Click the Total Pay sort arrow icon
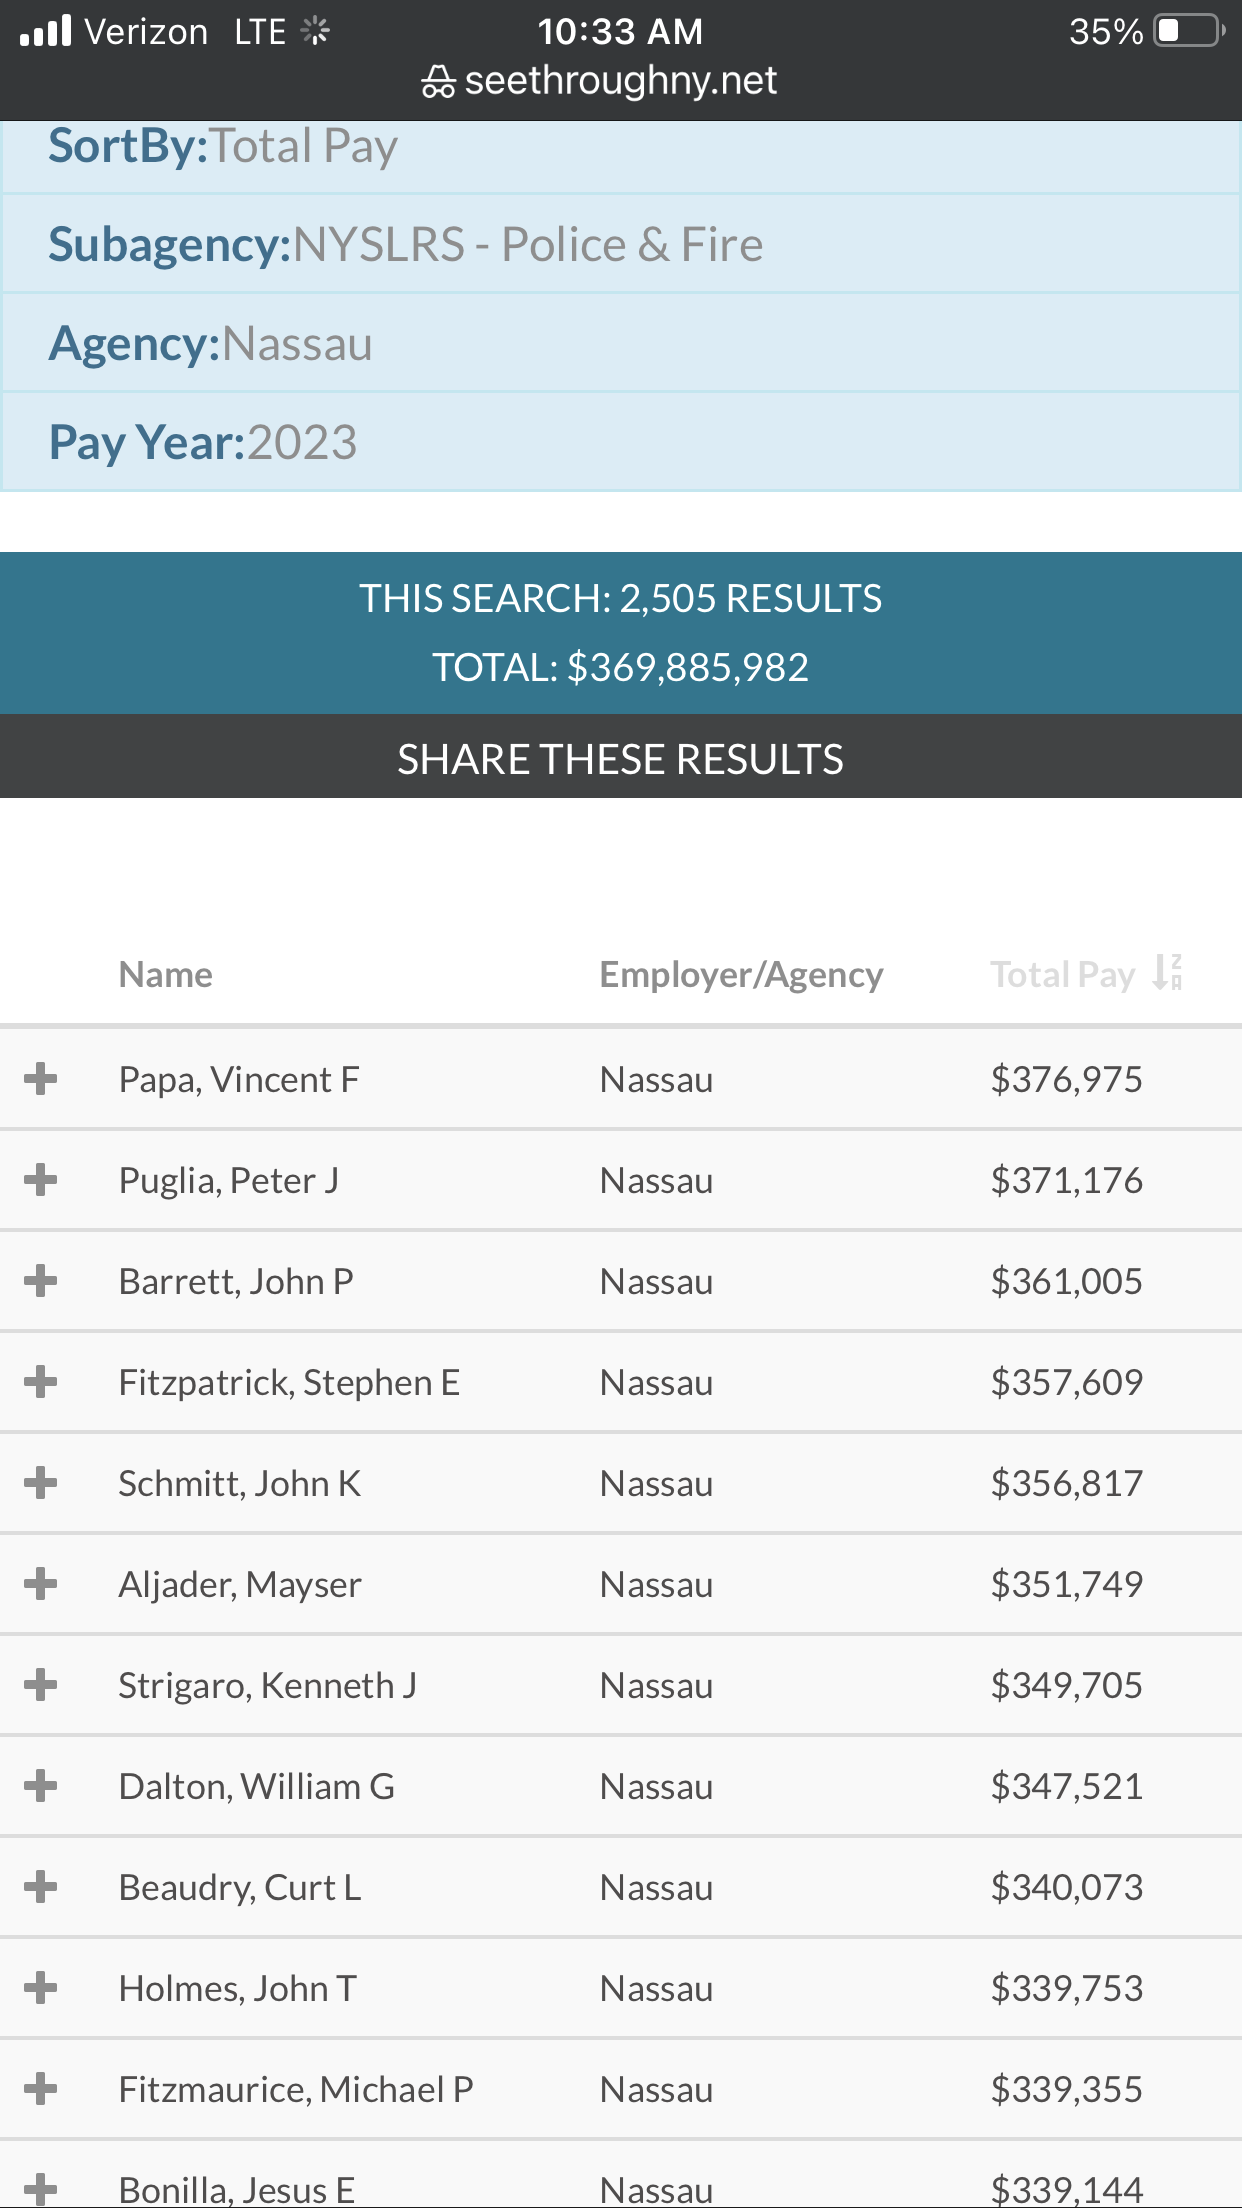1242x2208 pixels. point(1167,972)
